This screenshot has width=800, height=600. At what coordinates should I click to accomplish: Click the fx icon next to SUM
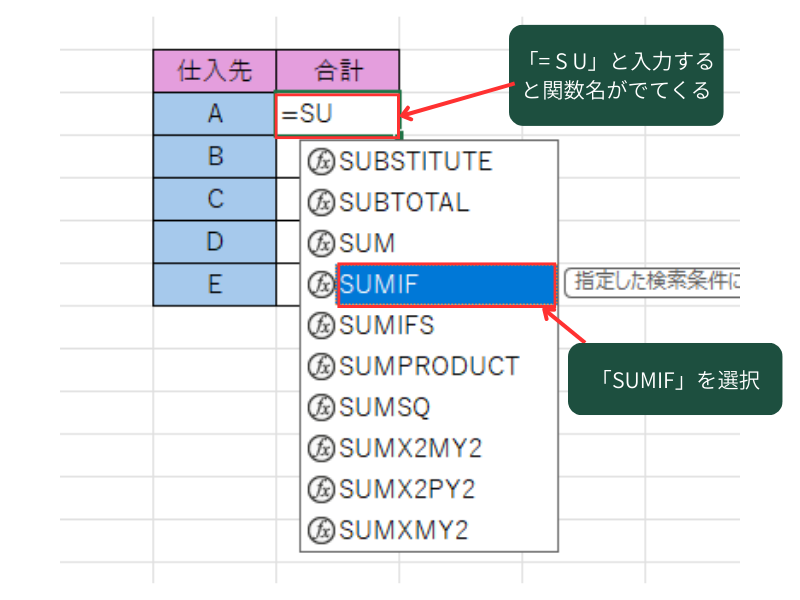pyautogui.click(x=322, y=244)
